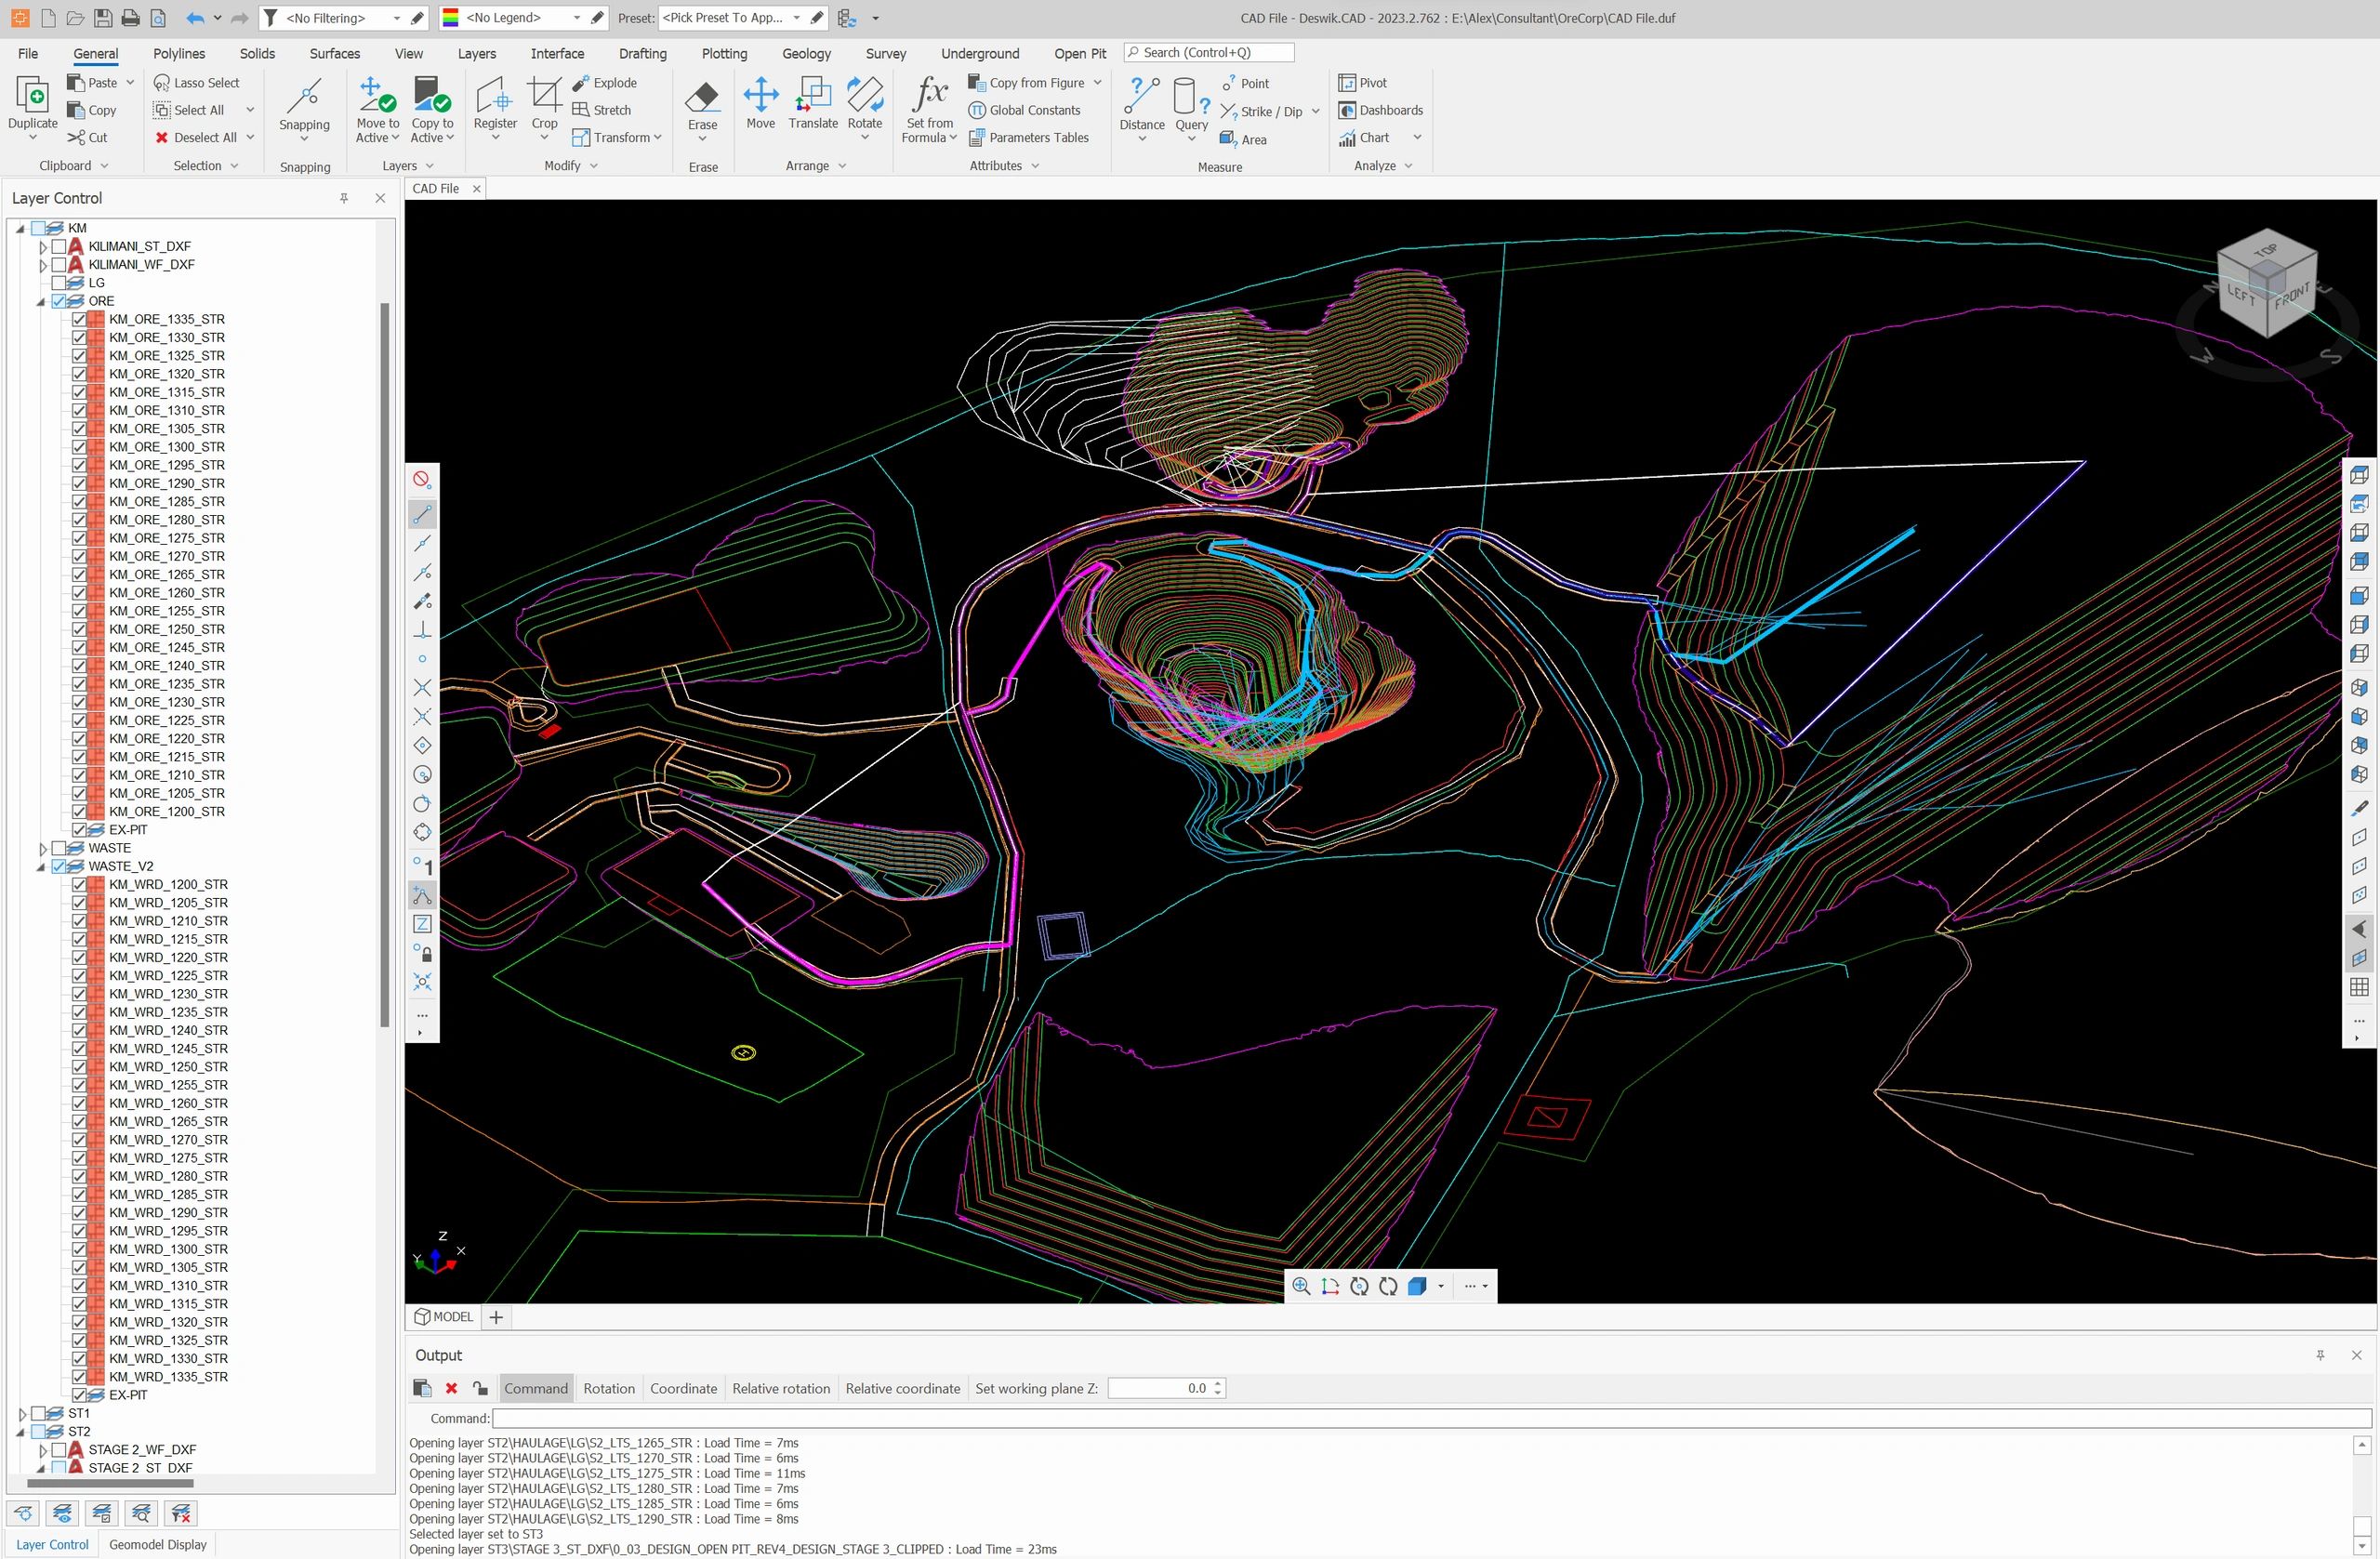Expand the KILIMANI_ST_DXF tree node
This screenshot has height=1559, width=2380.
click(x=42, y=246)
